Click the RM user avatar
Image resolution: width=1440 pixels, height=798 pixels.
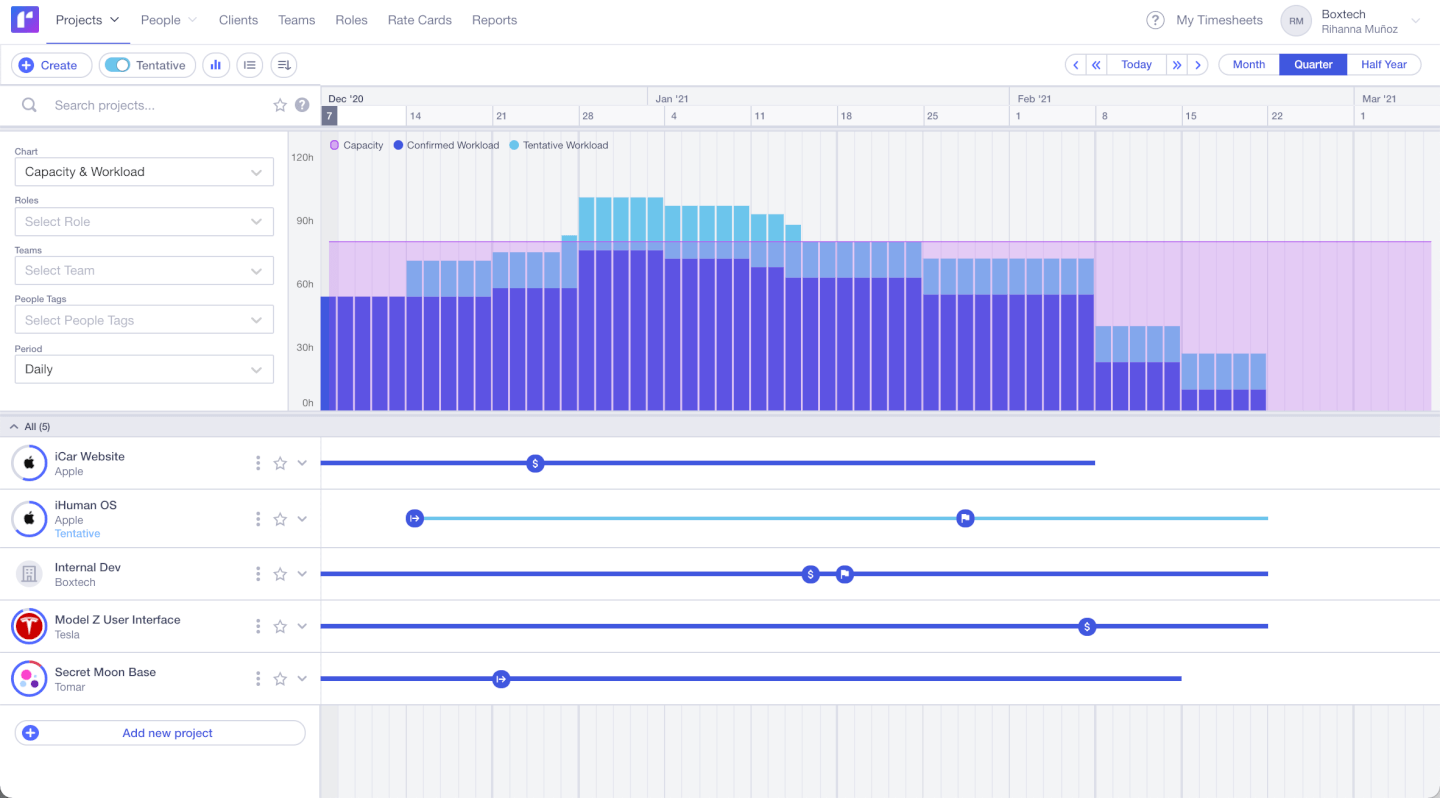[1296, 21]
